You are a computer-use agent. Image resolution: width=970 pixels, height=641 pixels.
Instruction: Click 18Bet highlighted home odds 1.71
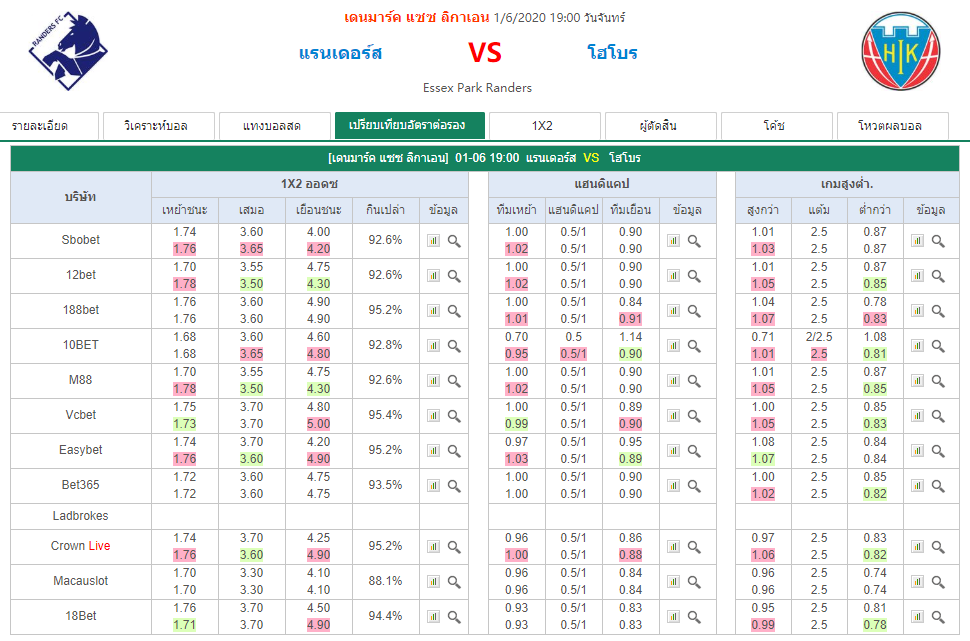[184, 625]
